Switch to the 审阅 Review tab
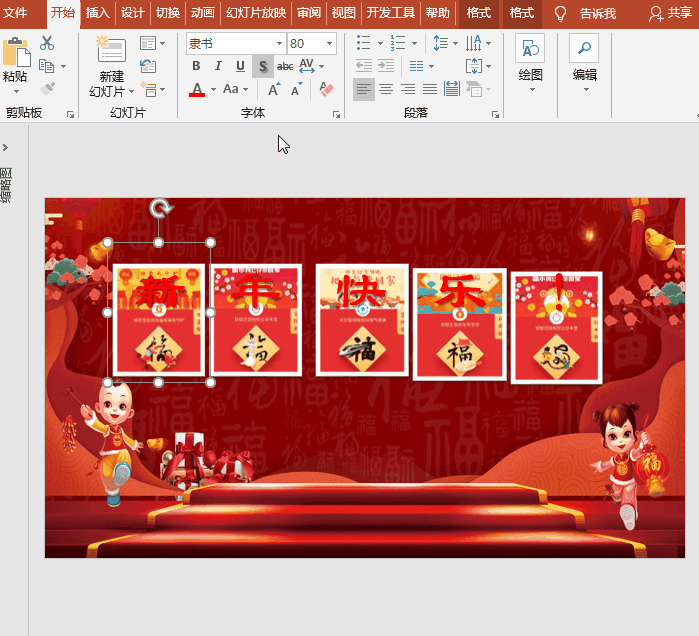Screen dimensions: 699x636 308,13
